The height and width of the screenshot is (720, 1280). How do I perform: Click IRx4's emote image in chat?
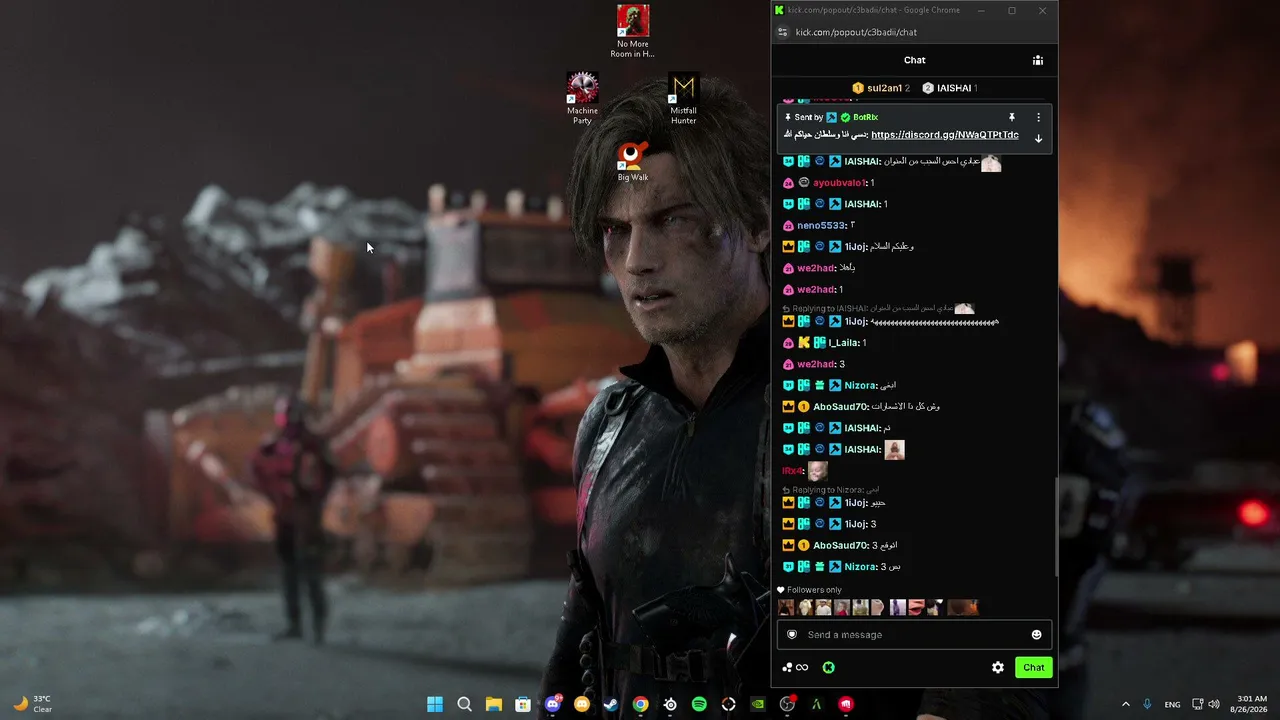pyautogui.click(x=817, y=471)
